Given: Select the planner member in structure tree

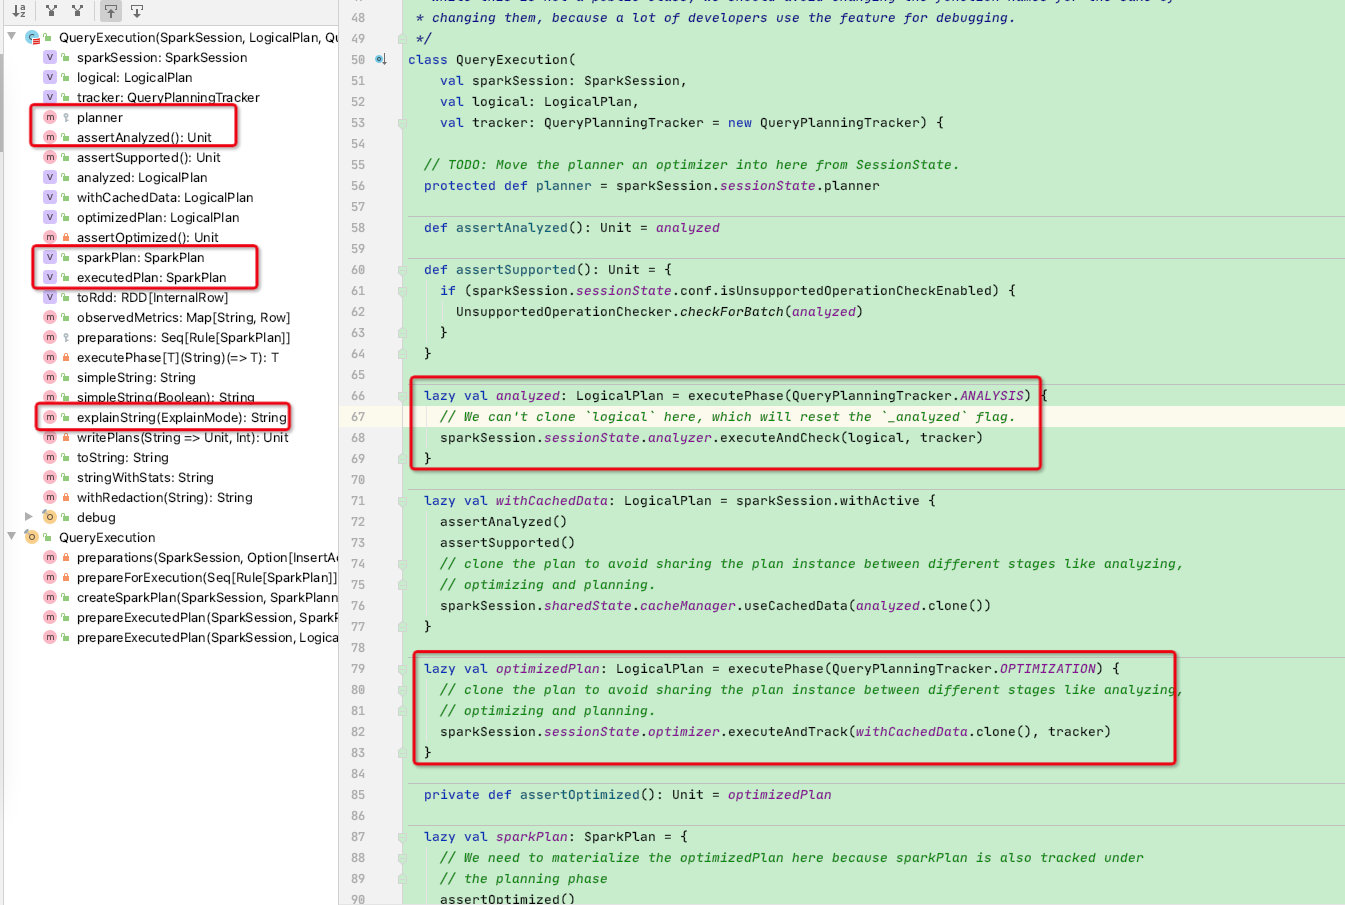Looking at the screenshot, I should pos(100,117).
